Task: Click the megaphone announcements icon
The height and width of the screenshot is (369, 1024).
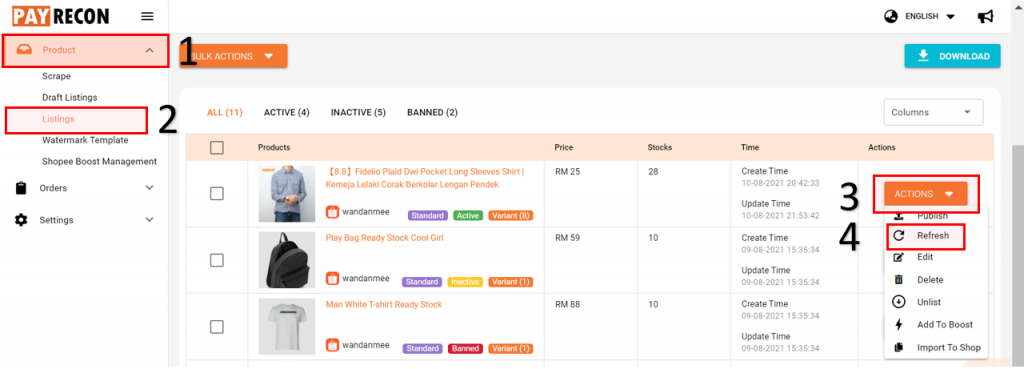Action: (985, 16)
